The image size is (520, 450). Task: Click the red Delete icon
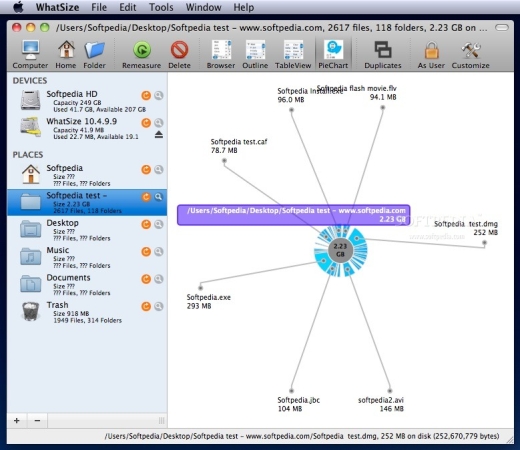pyautogui.click(x=179, y=50)
